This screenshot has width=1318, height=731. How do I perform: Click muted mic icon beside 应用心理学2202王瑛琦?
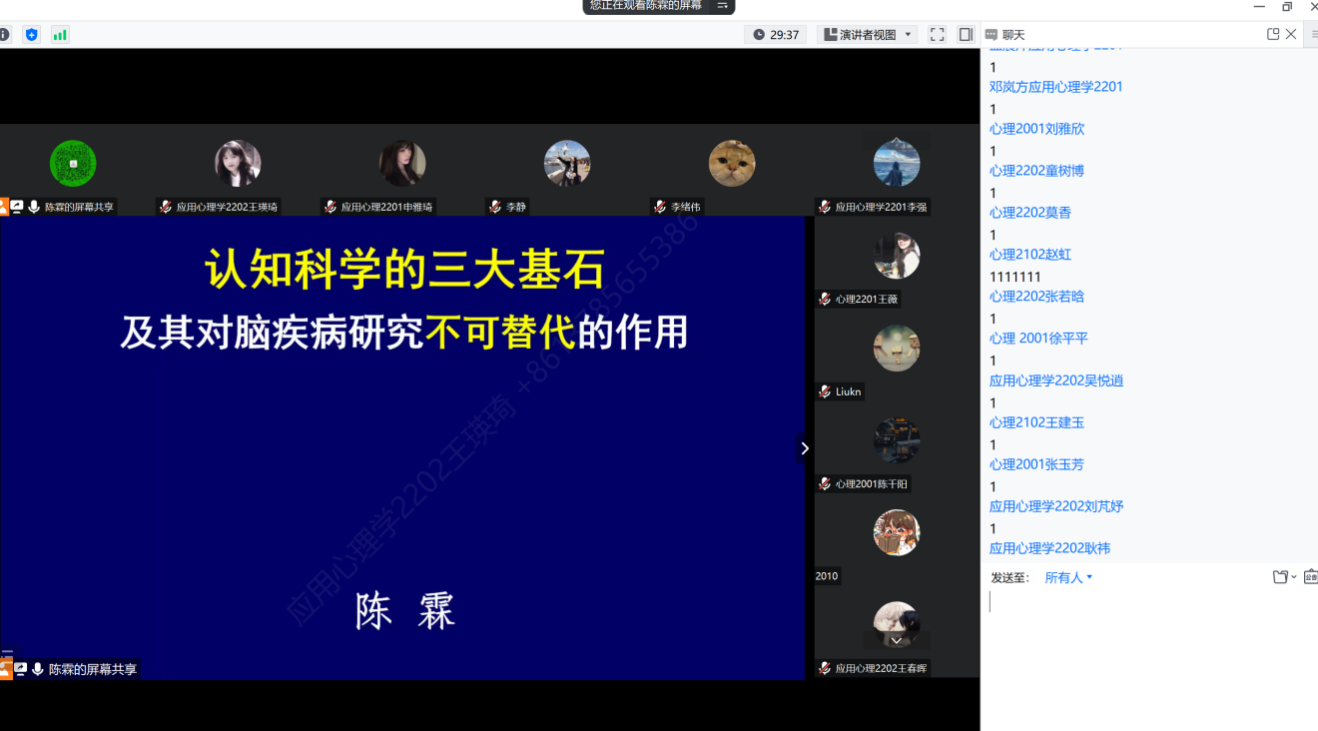point(166,207)
